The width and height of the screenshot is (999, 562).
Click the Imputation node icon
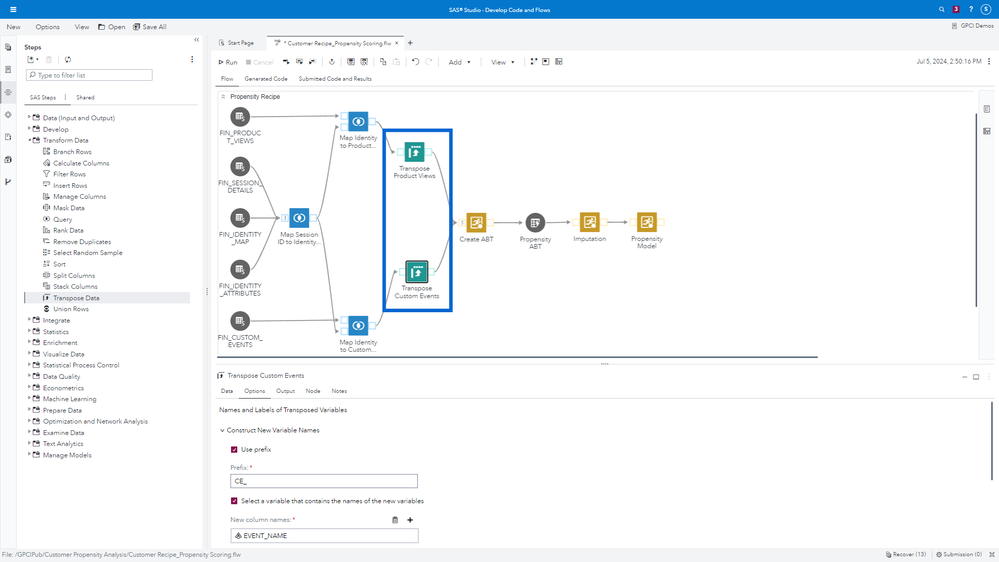click(x=589, y=222)
